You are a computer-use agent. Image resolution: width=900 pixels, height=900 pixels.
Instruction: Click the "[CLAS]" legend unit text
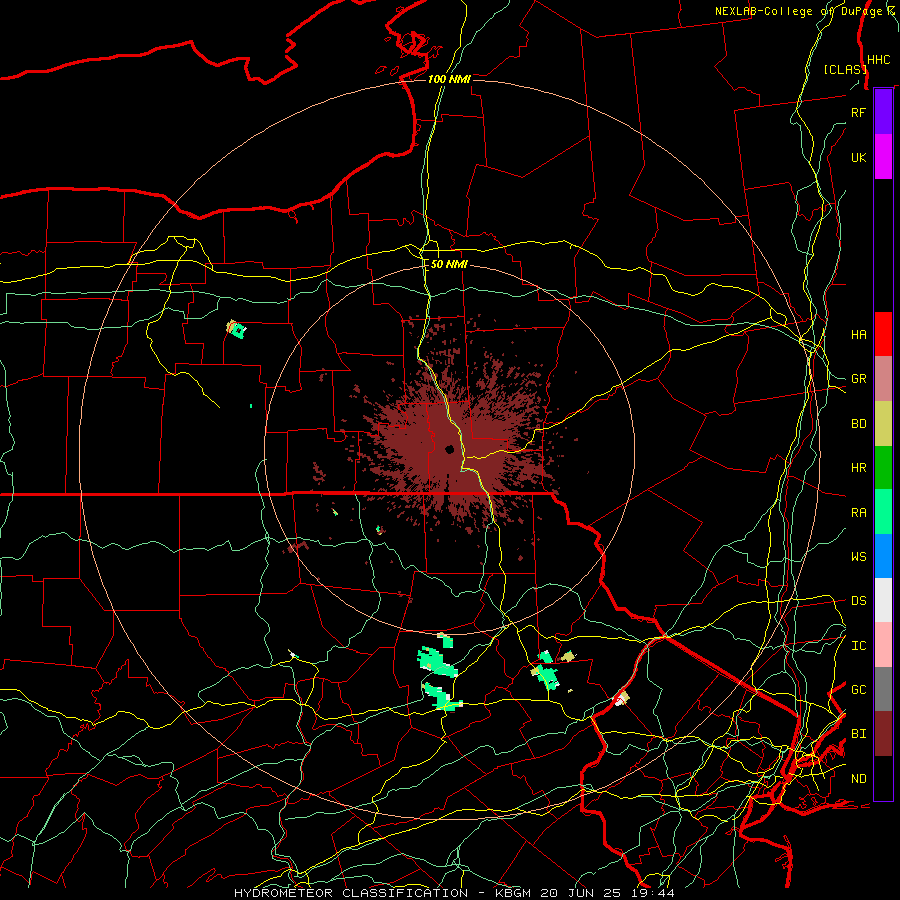(x=845, y=69)
